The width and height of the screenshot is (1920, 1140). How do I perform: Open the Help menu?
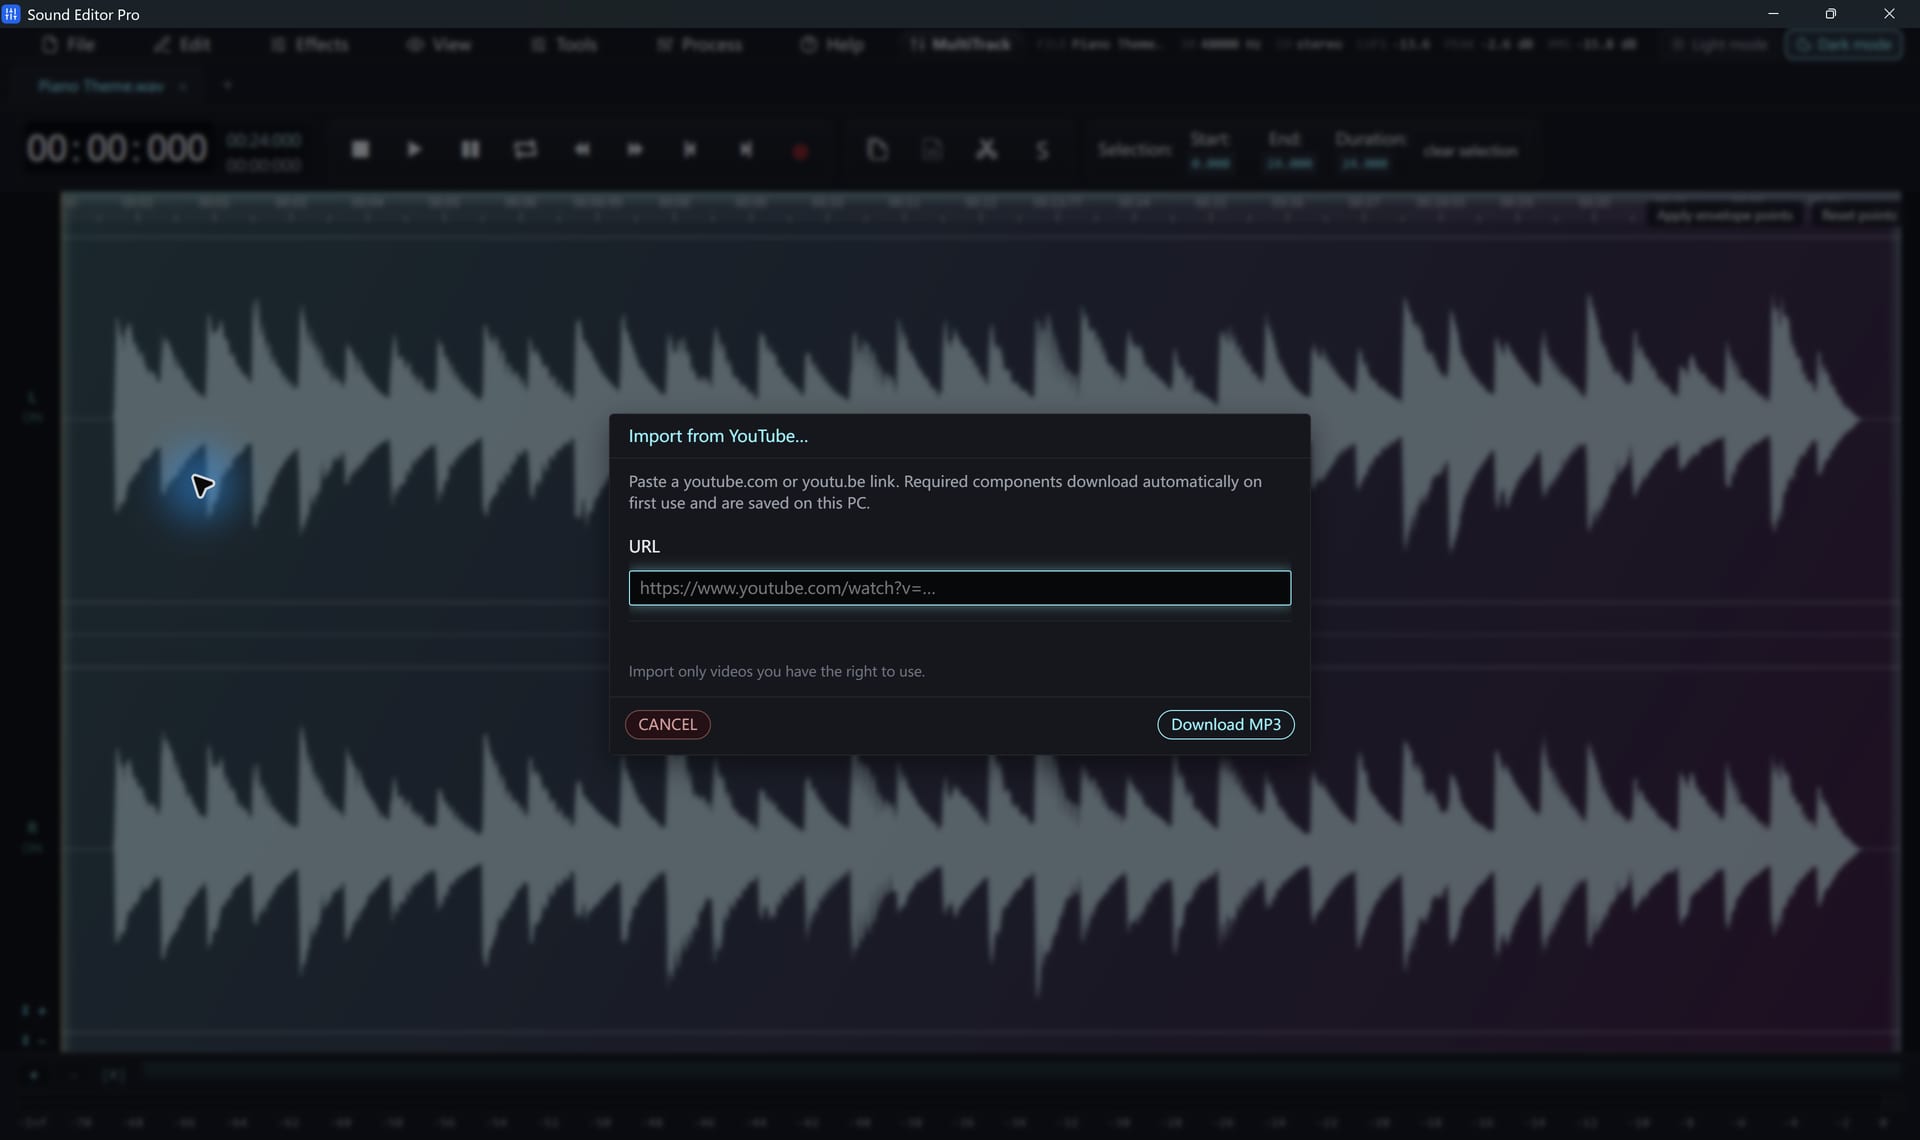point(832,45)
